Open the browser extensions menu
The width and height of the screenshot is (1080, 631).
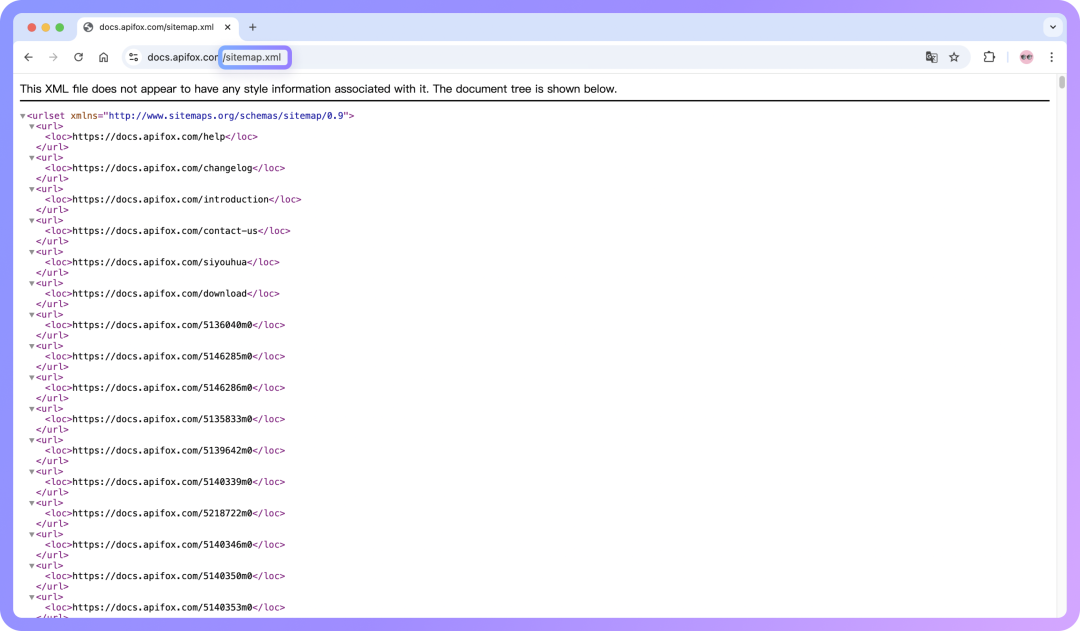[989, 57]
